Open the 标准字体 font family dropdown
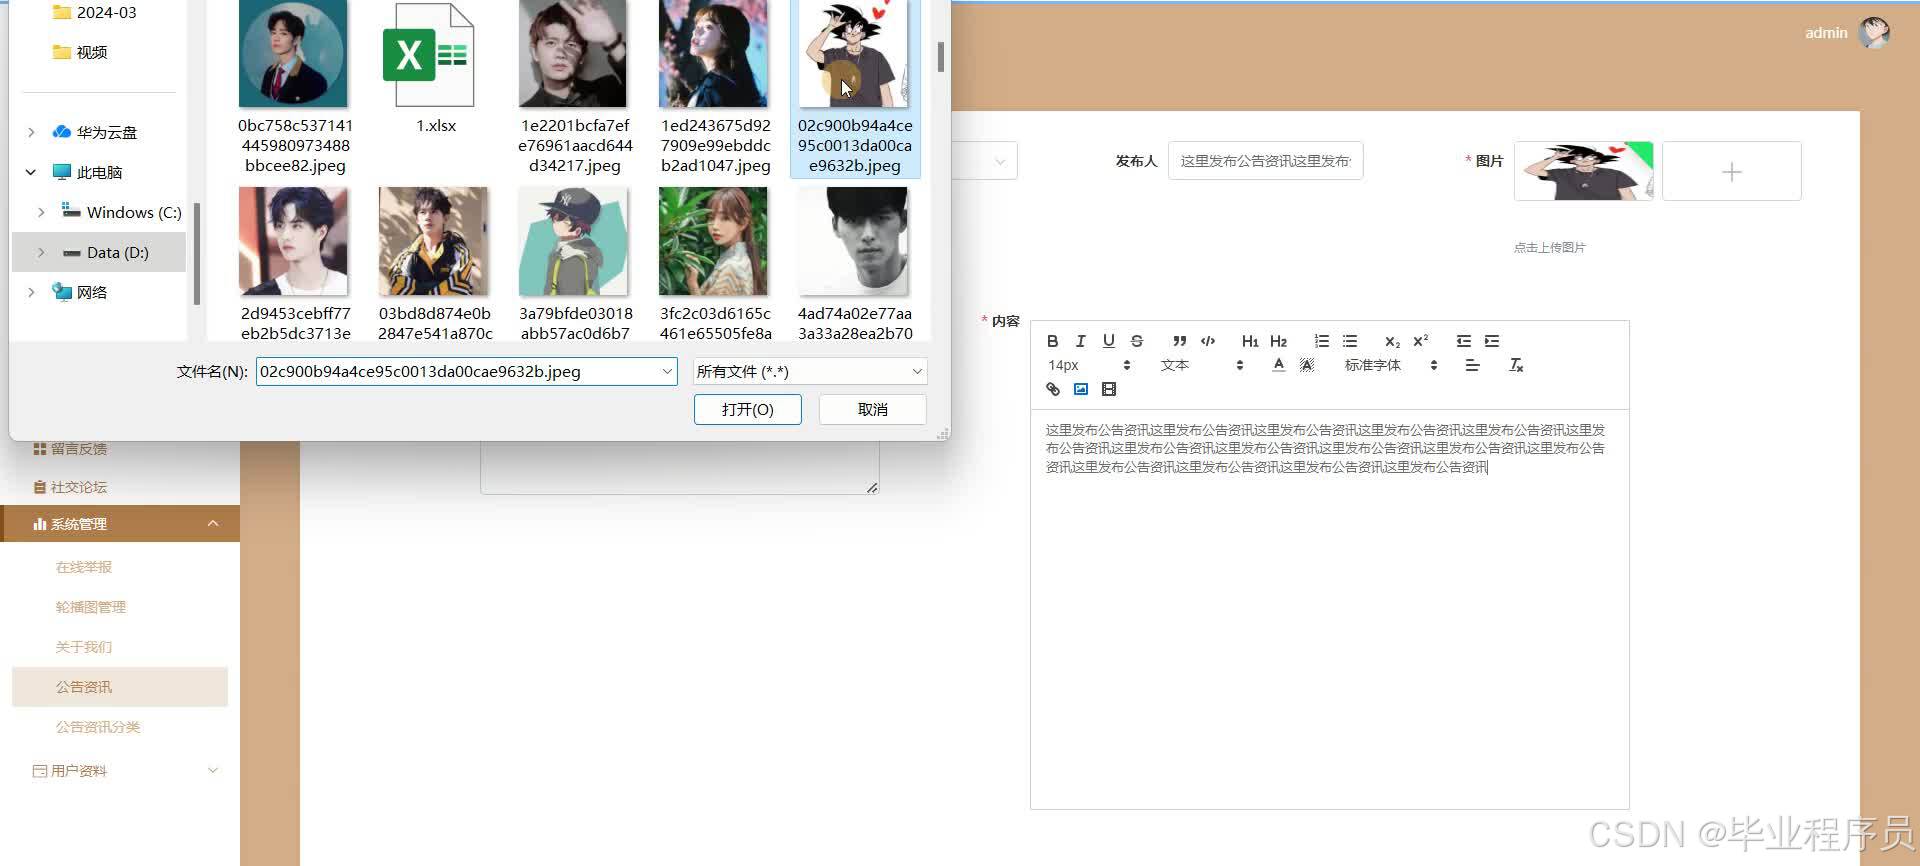Screen dimensions: 1920x866 coord(1391,365)
